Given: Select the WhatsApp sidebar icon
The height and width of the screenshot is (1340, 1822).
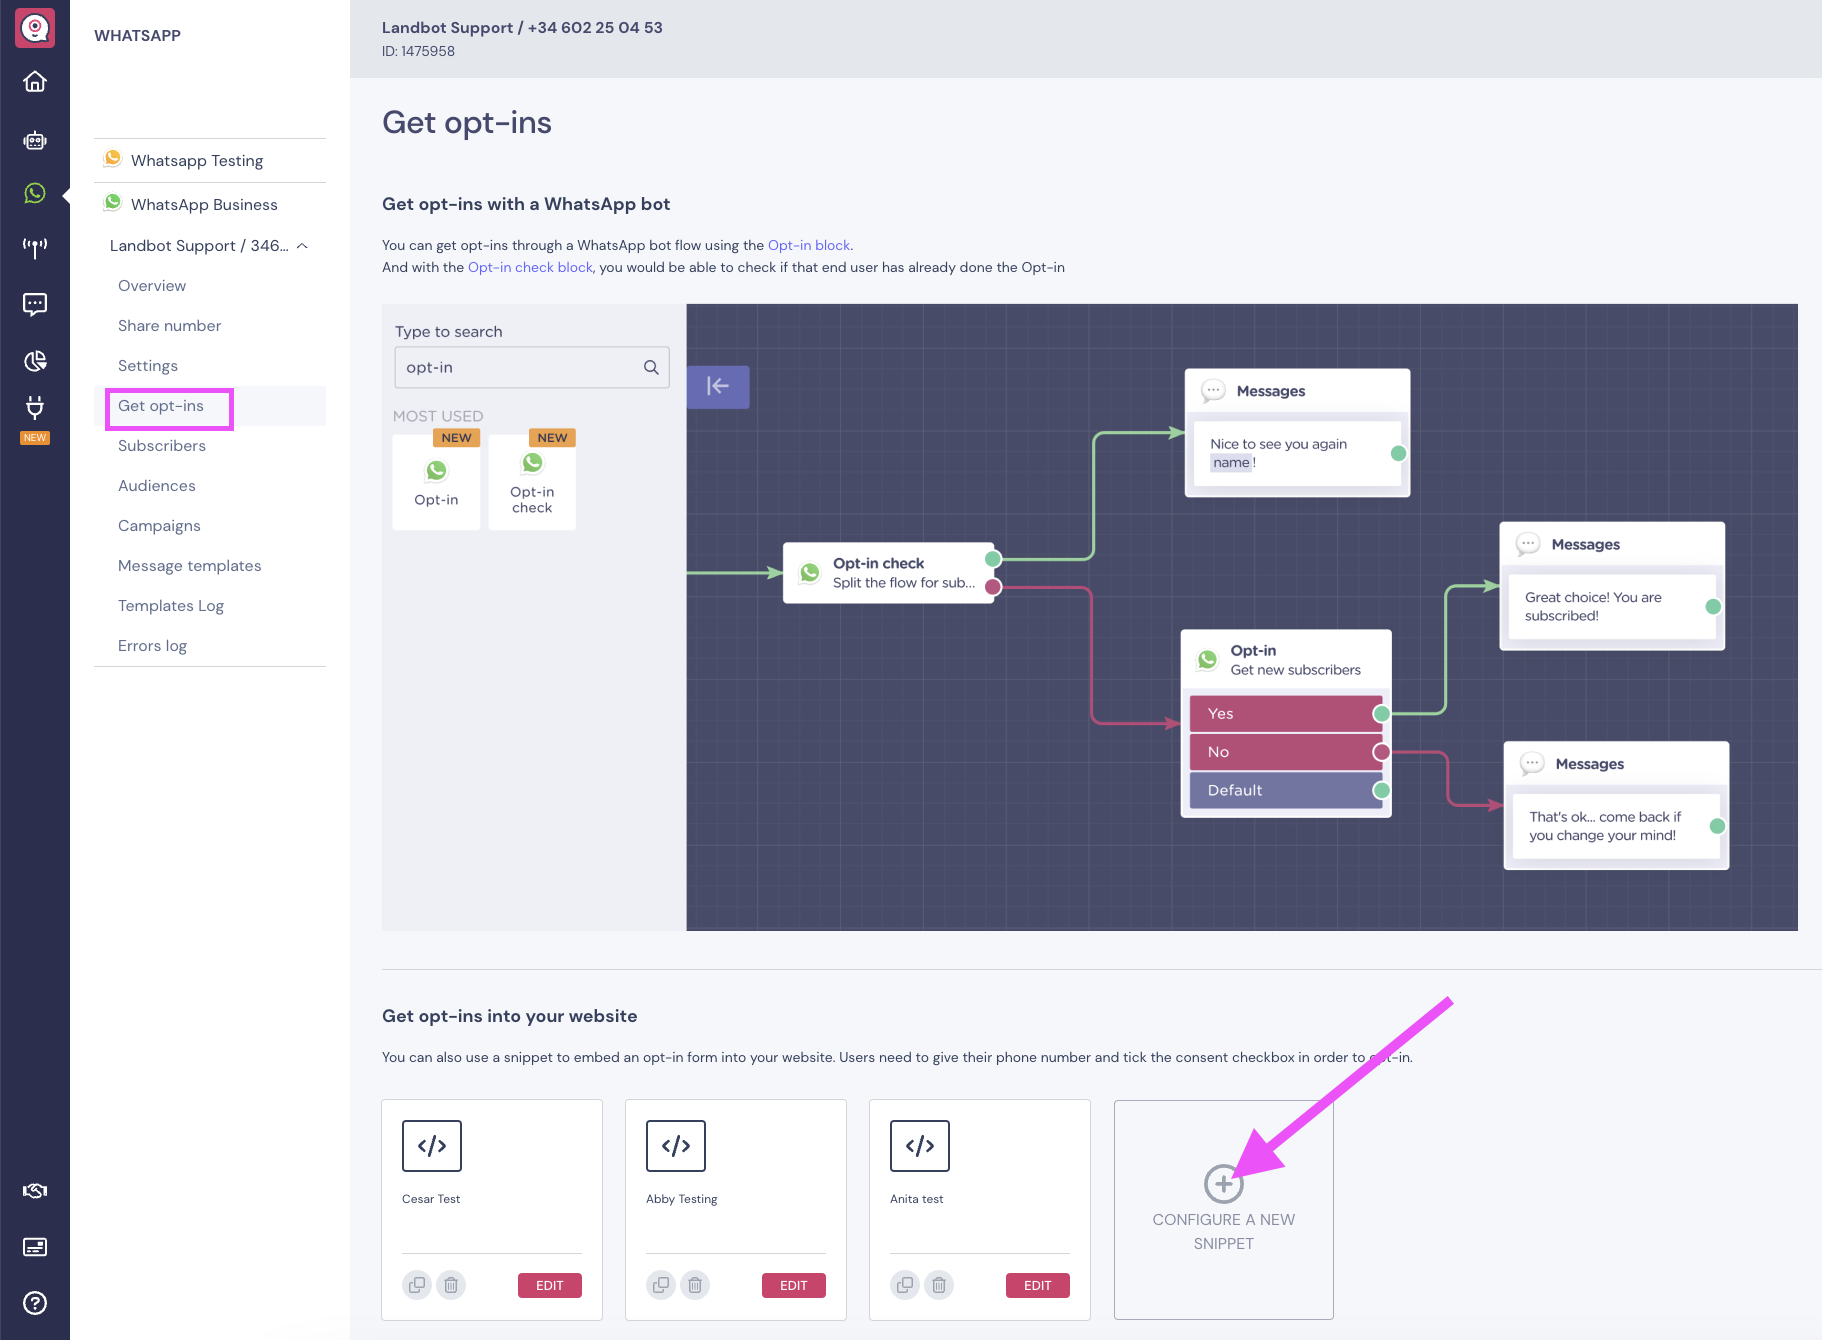Looking at the screenshot, I should (35, 193).
